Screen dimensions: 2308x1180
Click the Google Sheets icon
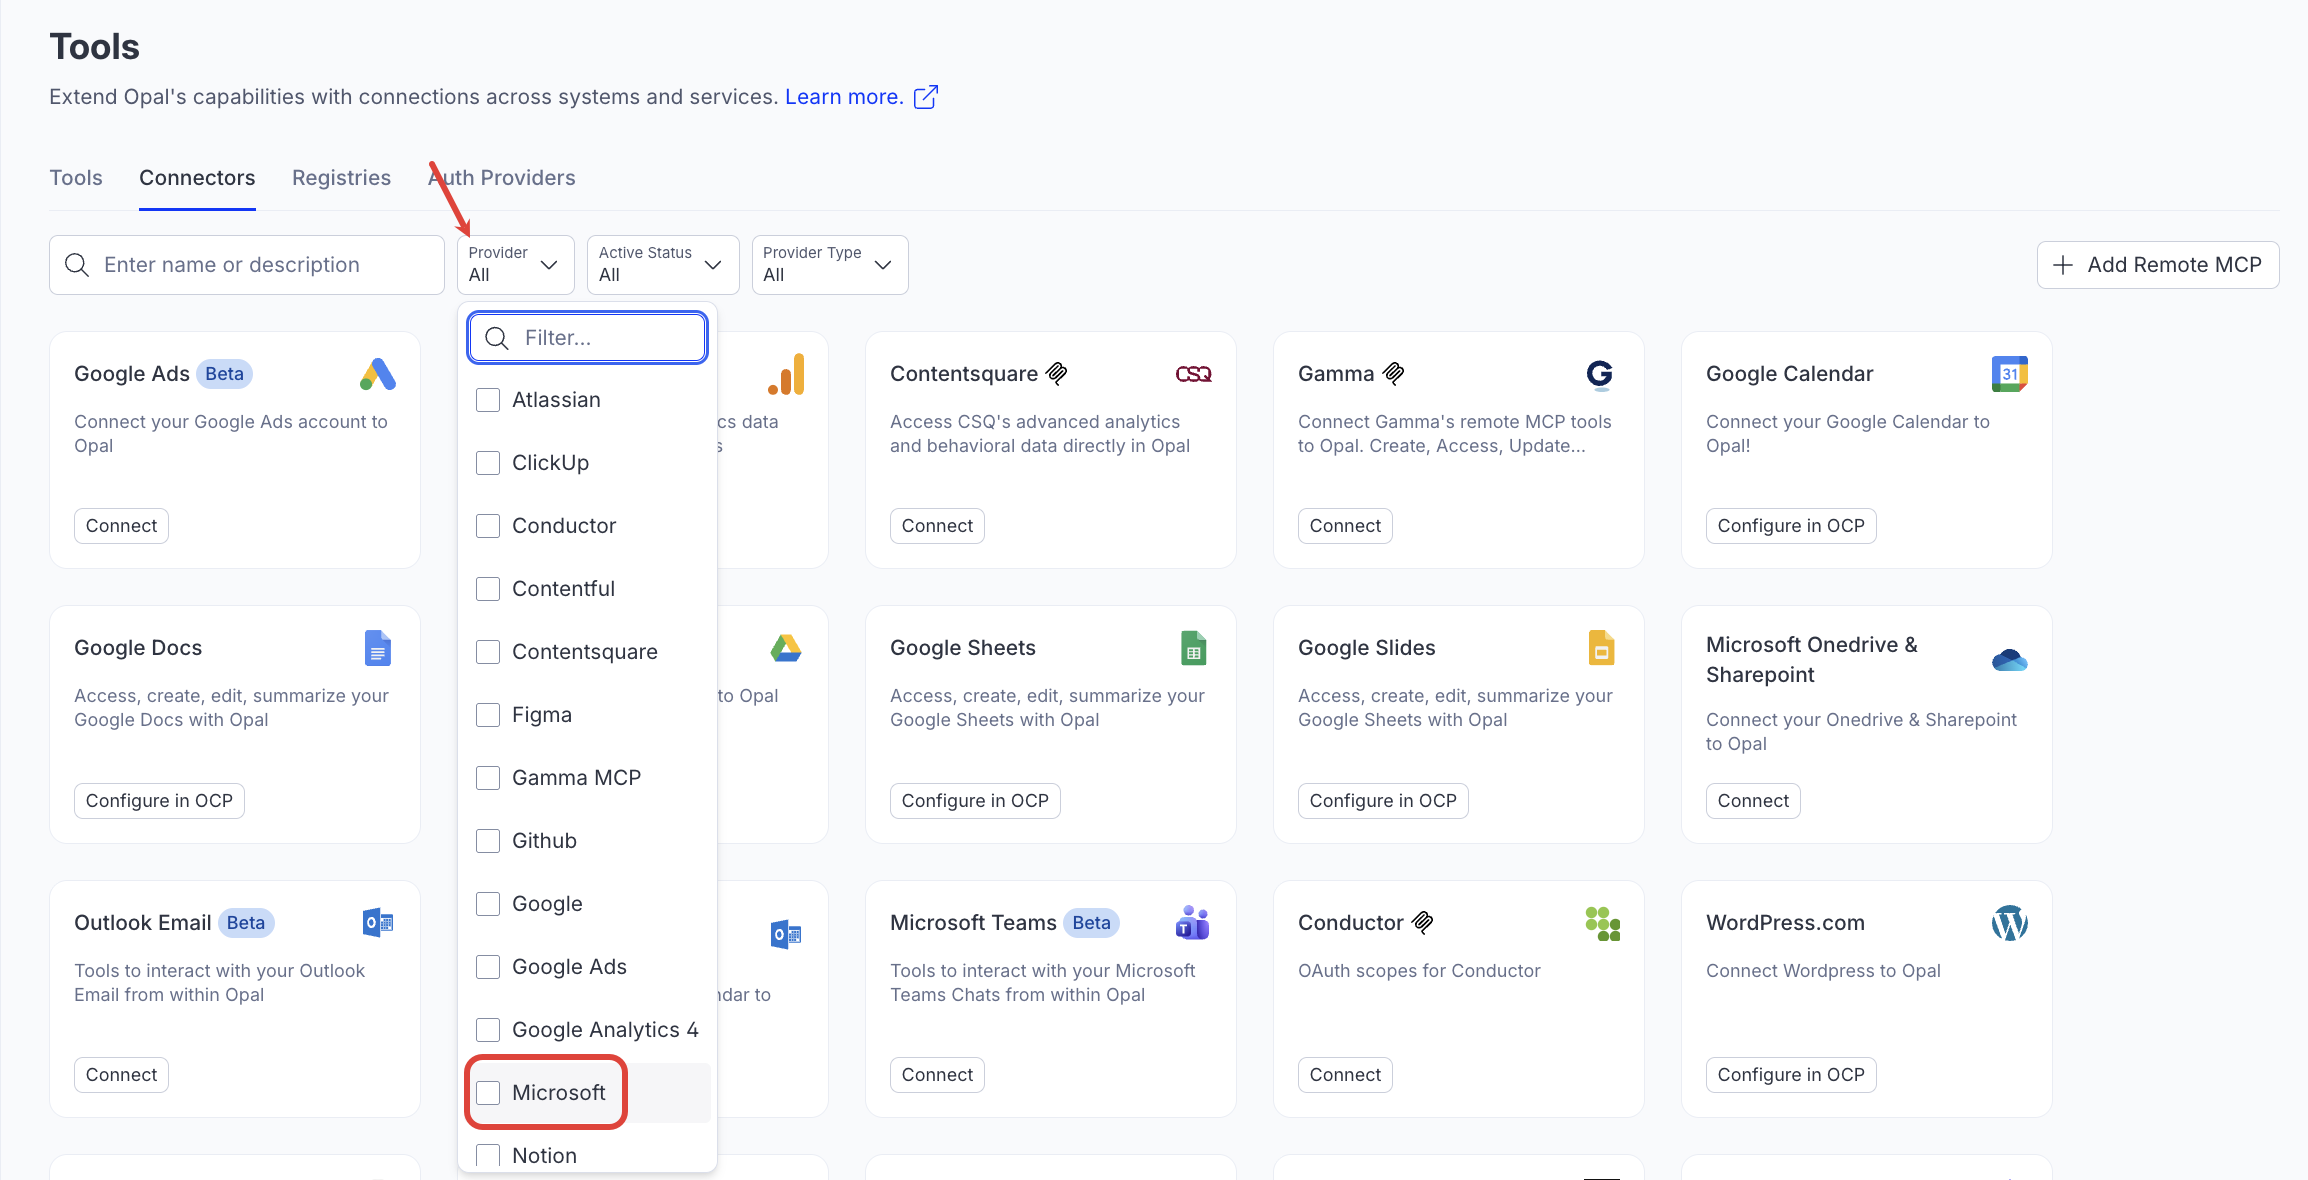(x=1193, y=648)
